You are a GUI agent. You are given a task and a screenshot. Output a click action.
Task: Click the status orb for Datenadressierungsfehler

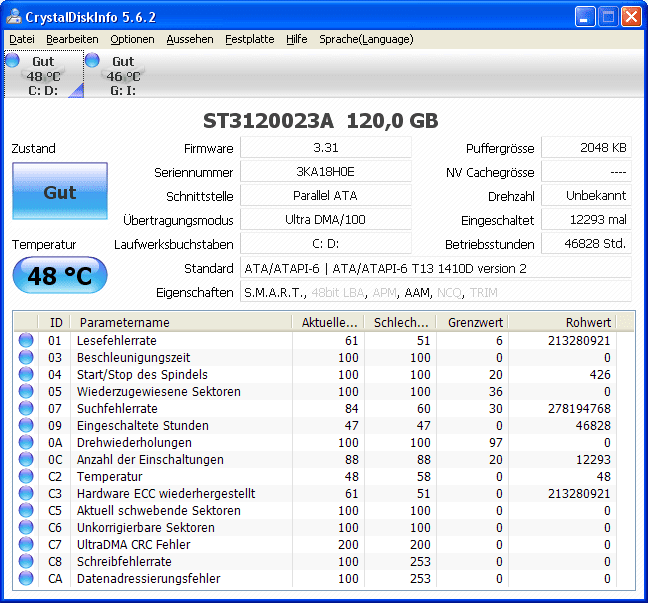tap(26, 578)
